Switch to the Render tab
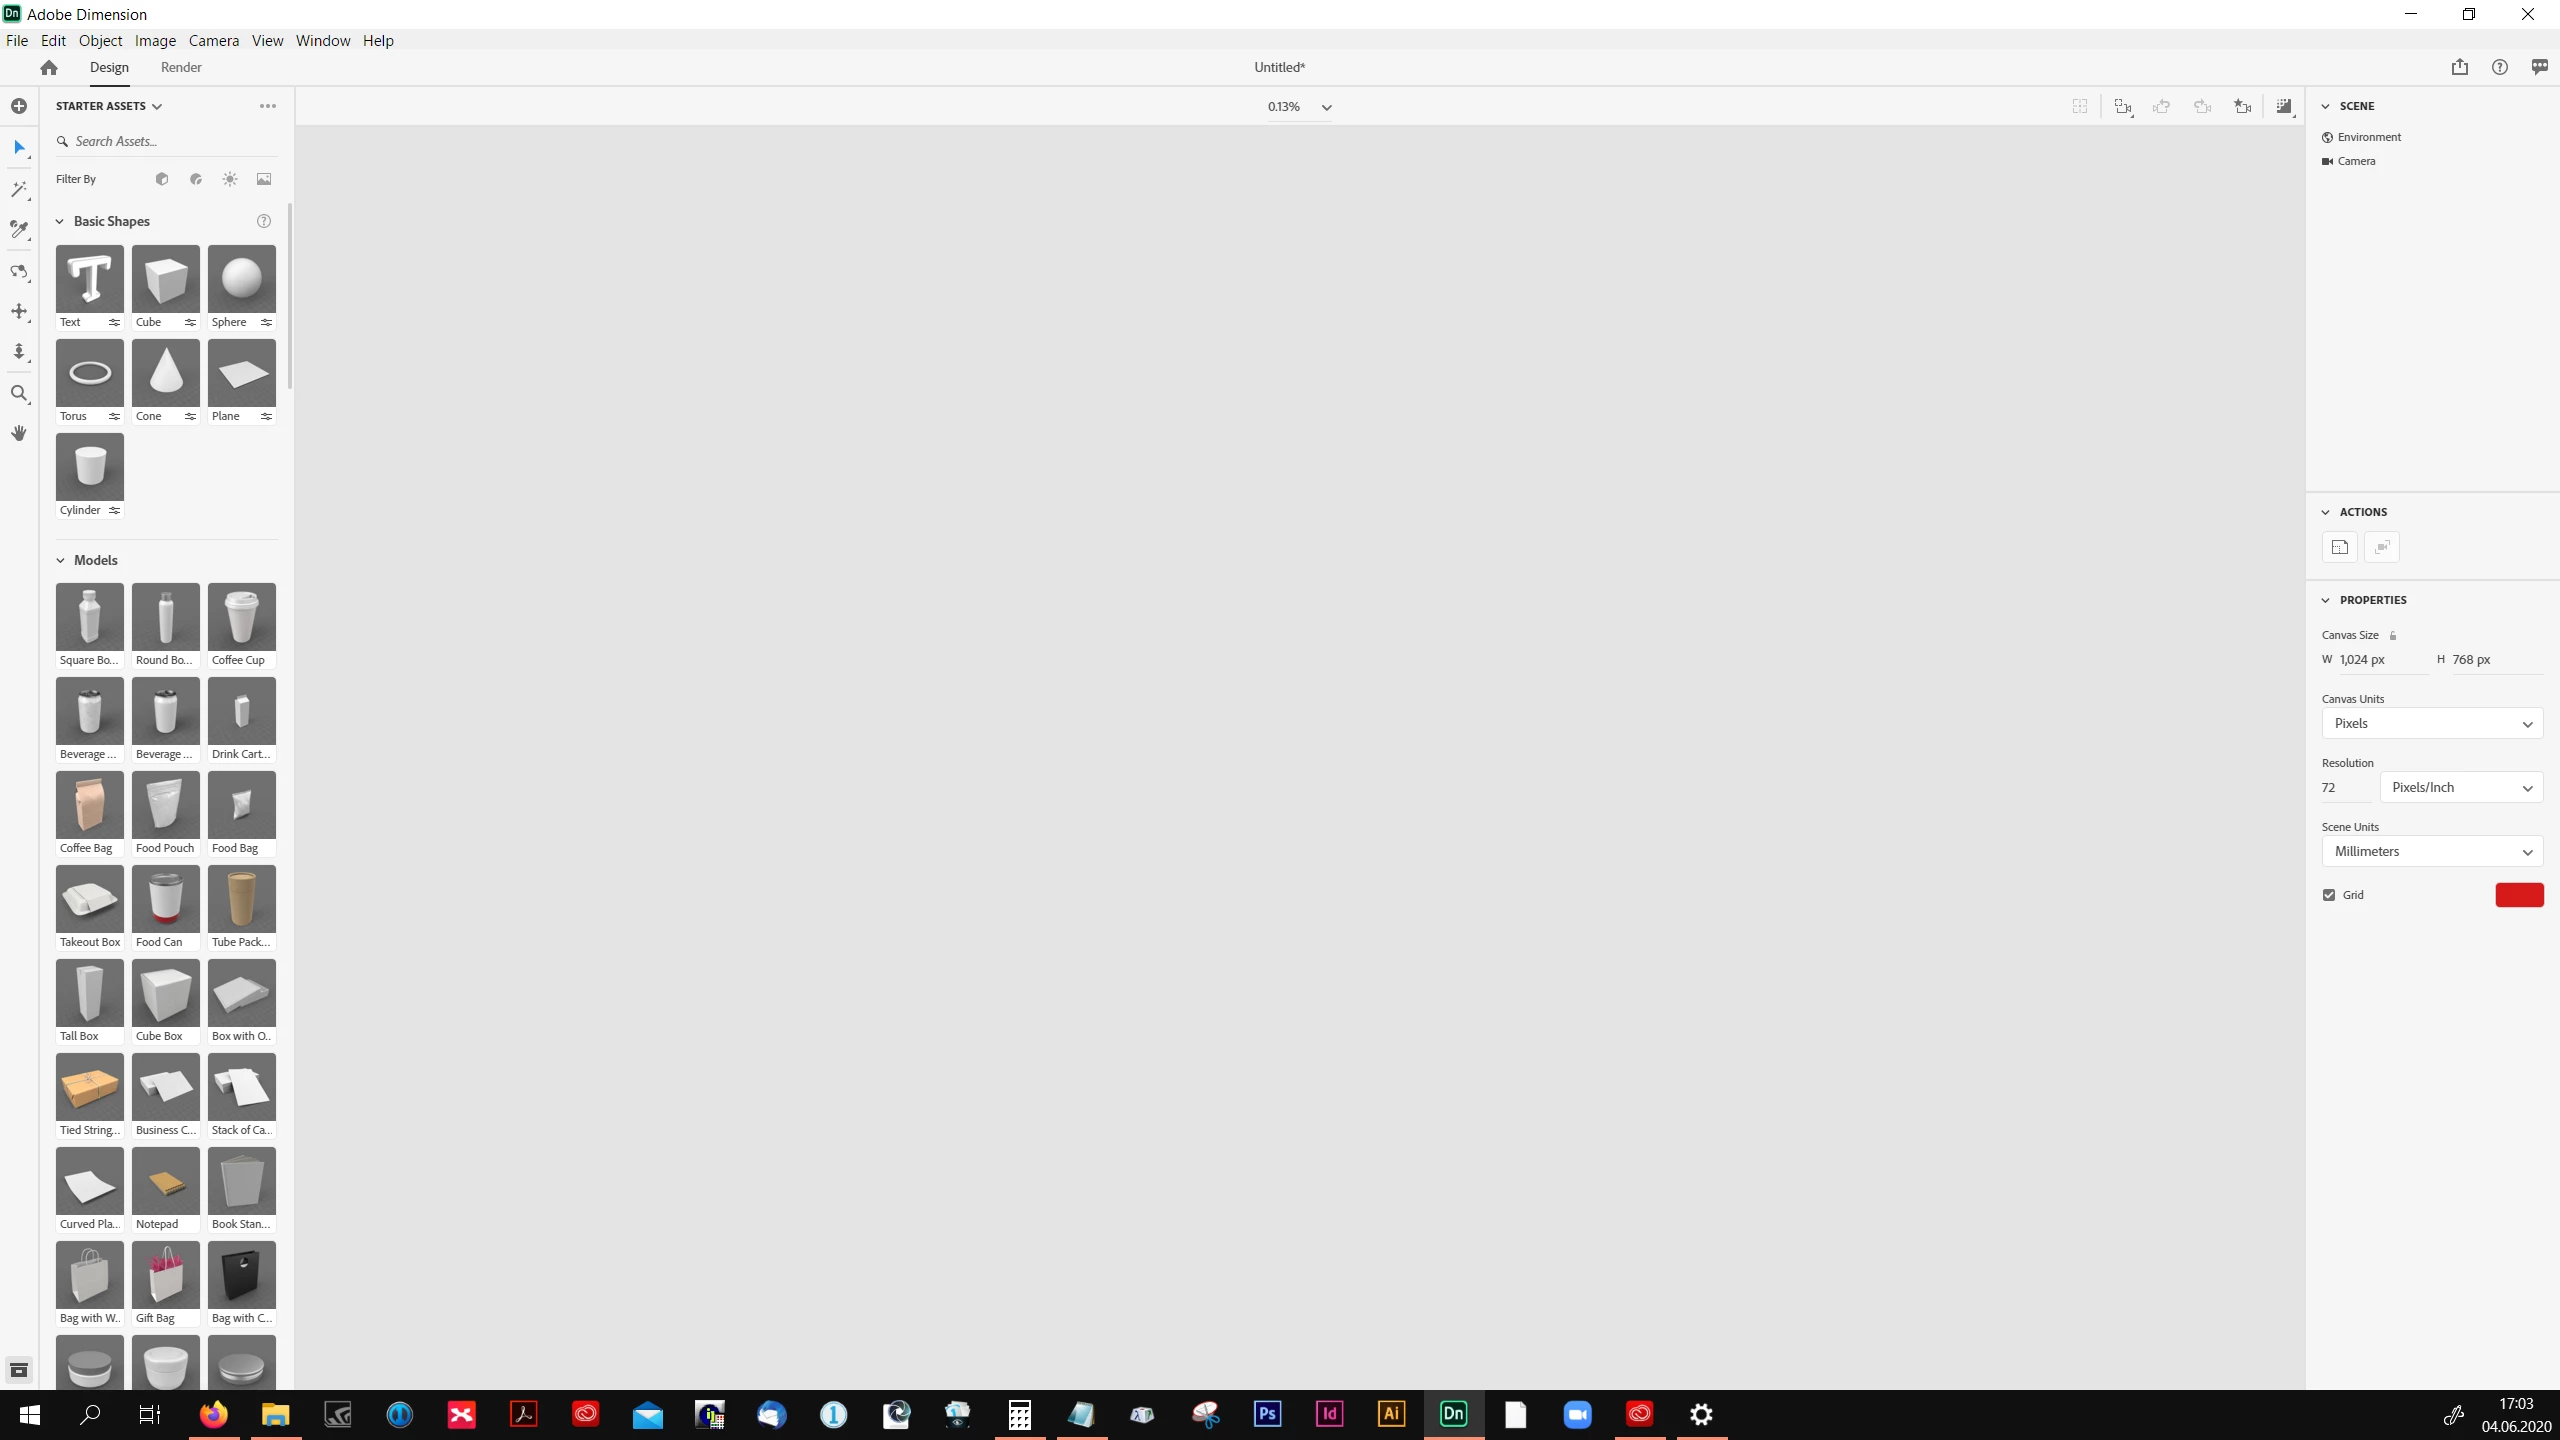 pyautogui.click(x=181, y=67)
